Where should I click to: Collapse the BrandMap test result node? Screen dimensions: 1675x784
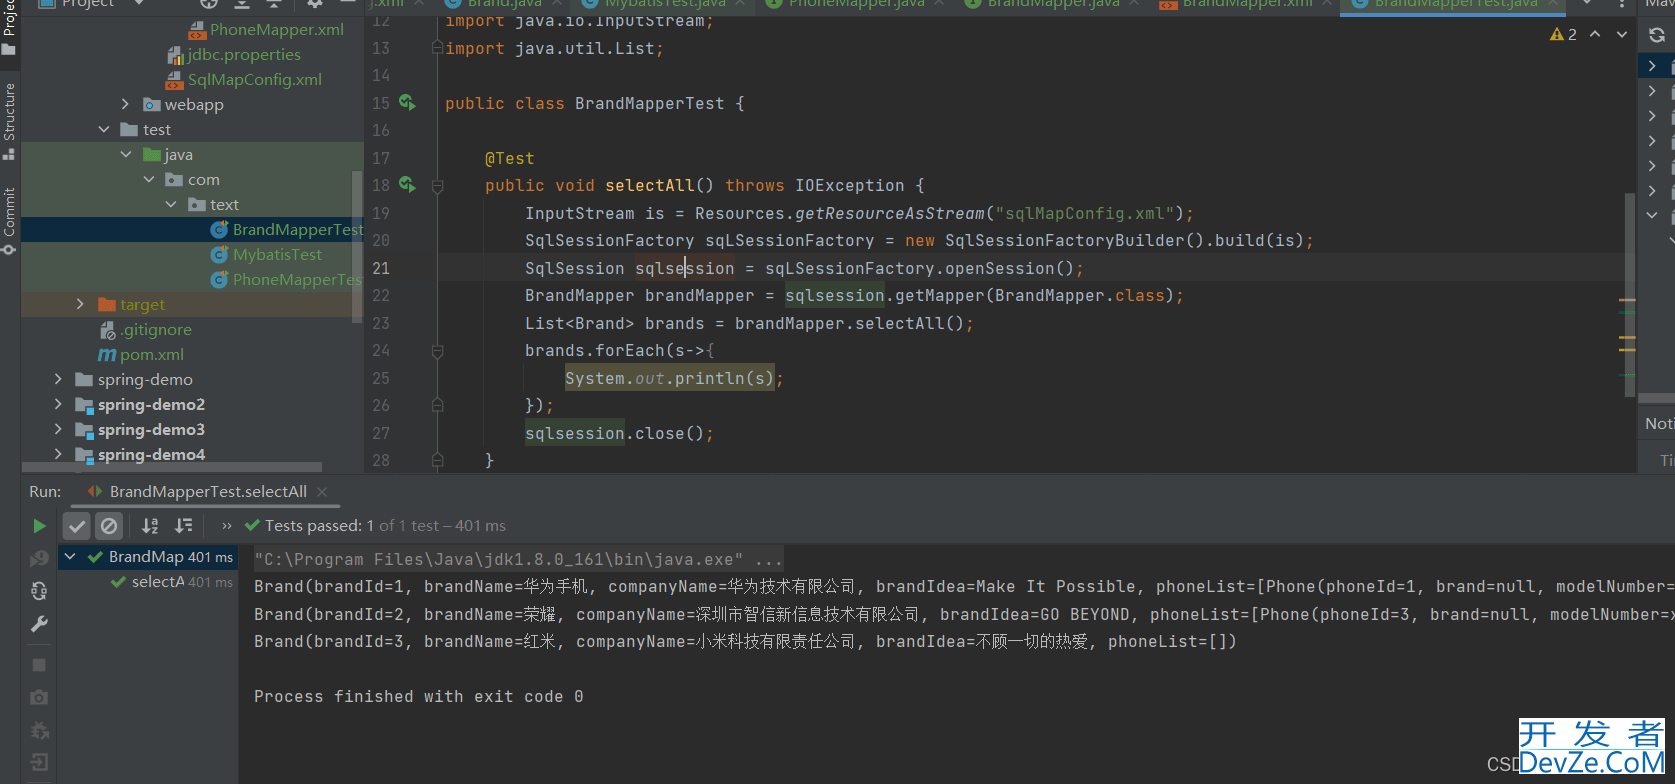70,557
